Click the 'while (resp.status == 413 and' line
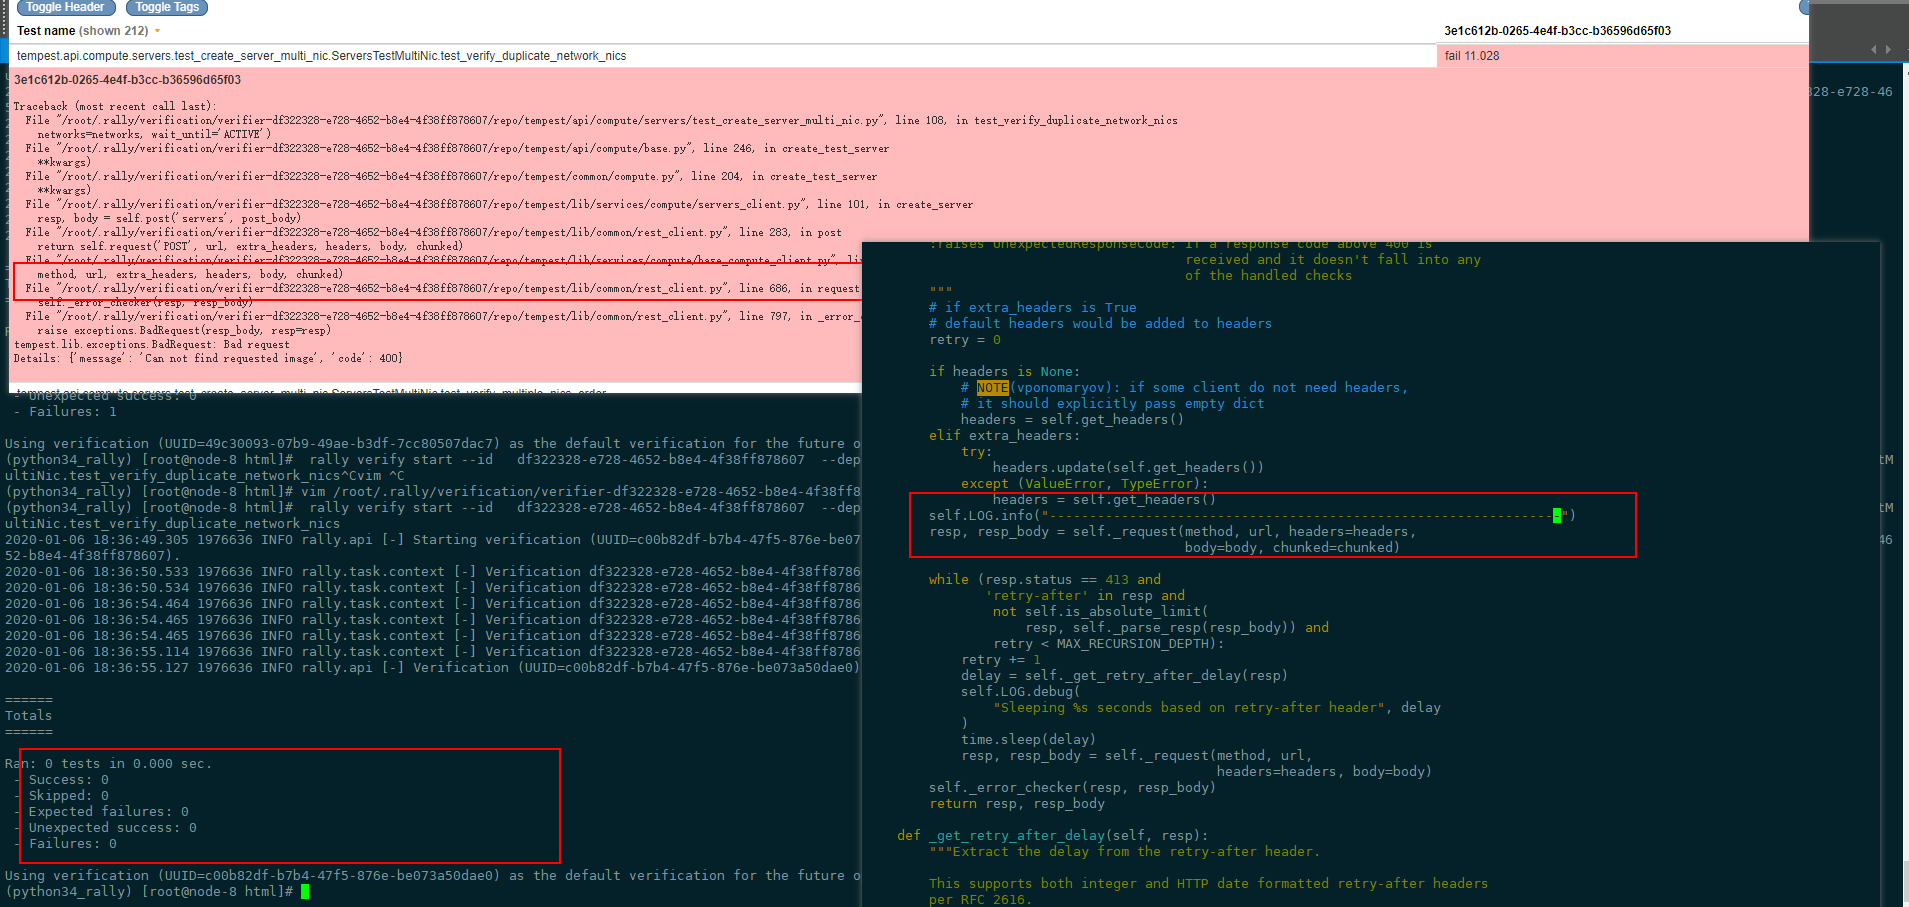 (1045, 579)
